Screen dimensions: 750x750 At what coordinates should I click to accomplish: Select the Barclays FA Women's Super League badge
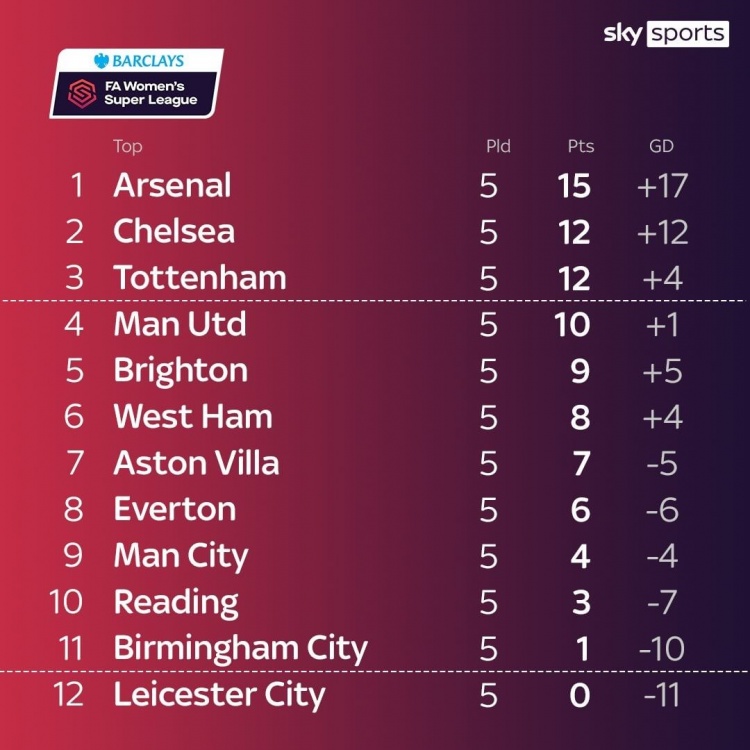136,83
